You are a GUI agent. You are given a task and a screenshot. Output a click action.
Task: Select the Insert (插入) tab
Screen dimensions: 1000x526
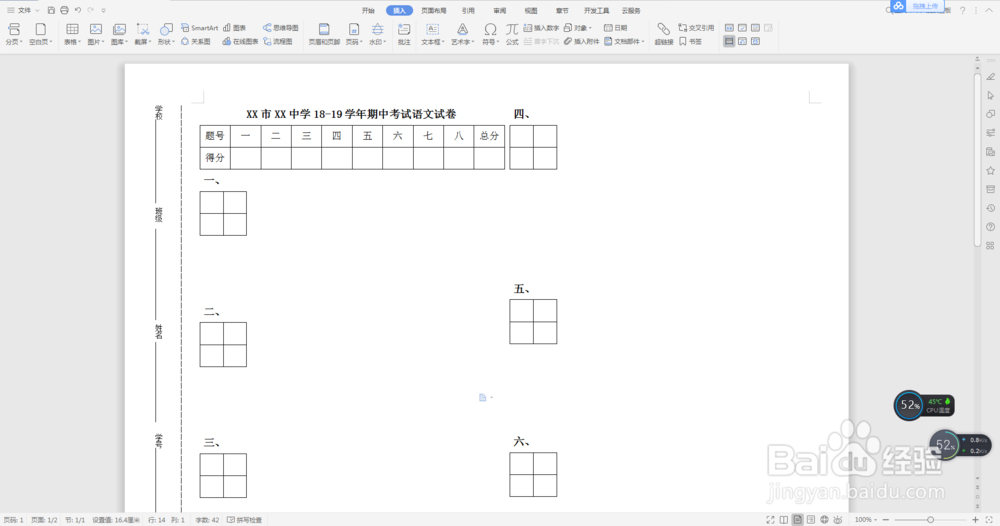point(399,10)
